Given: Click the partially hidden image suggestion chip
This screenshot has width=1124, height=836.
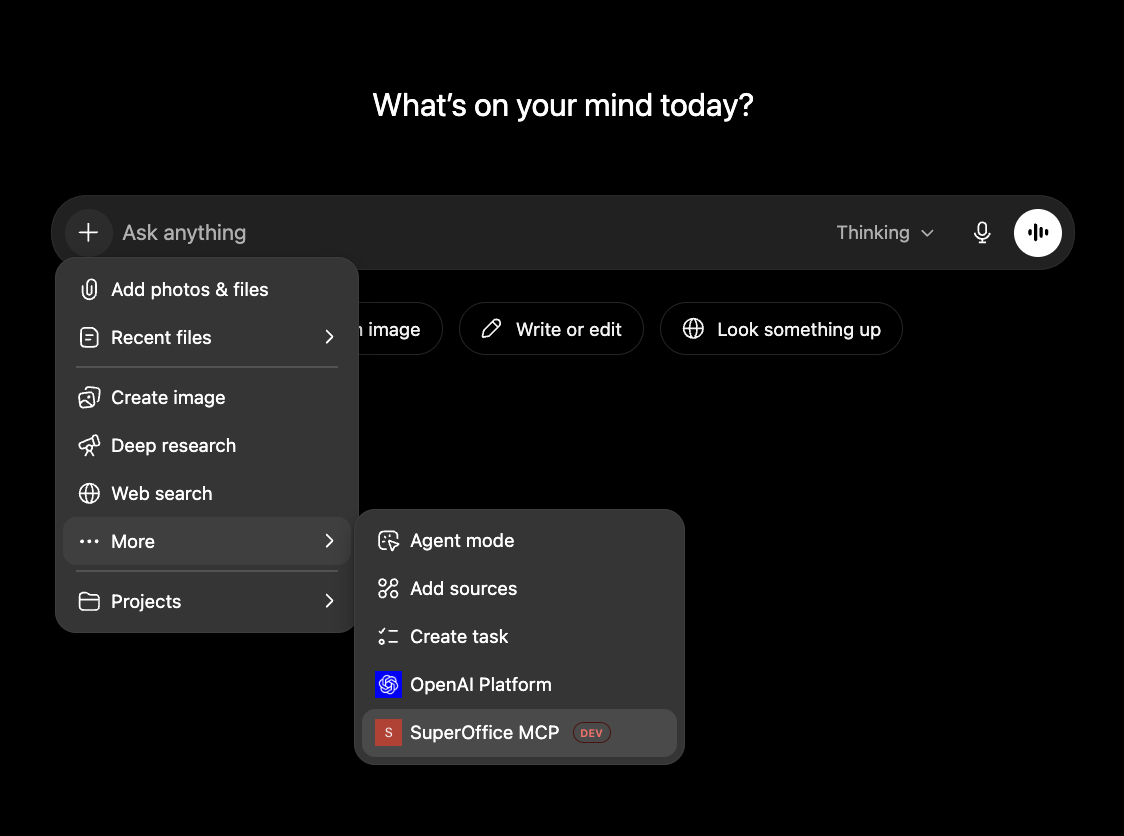Looking at the screenshot, I should pyautogui.click(x=399, y=329).
